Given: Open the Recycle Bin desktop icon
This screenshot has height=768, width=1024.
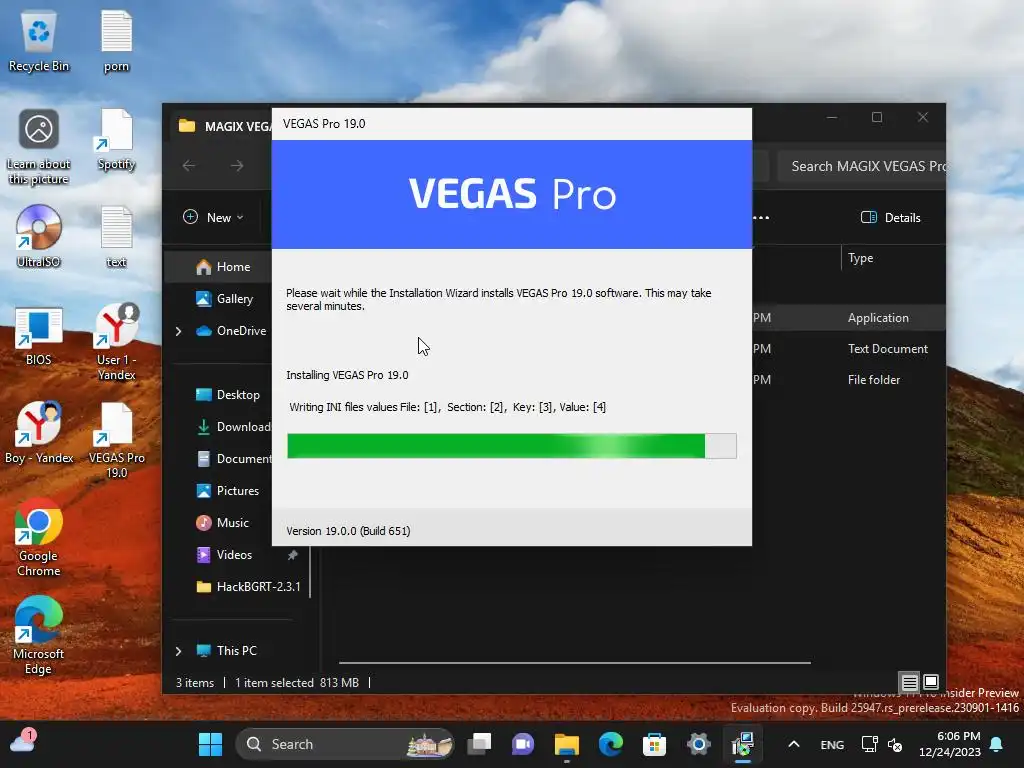Looking at the screenshot, I should click(x=39, y=42).
